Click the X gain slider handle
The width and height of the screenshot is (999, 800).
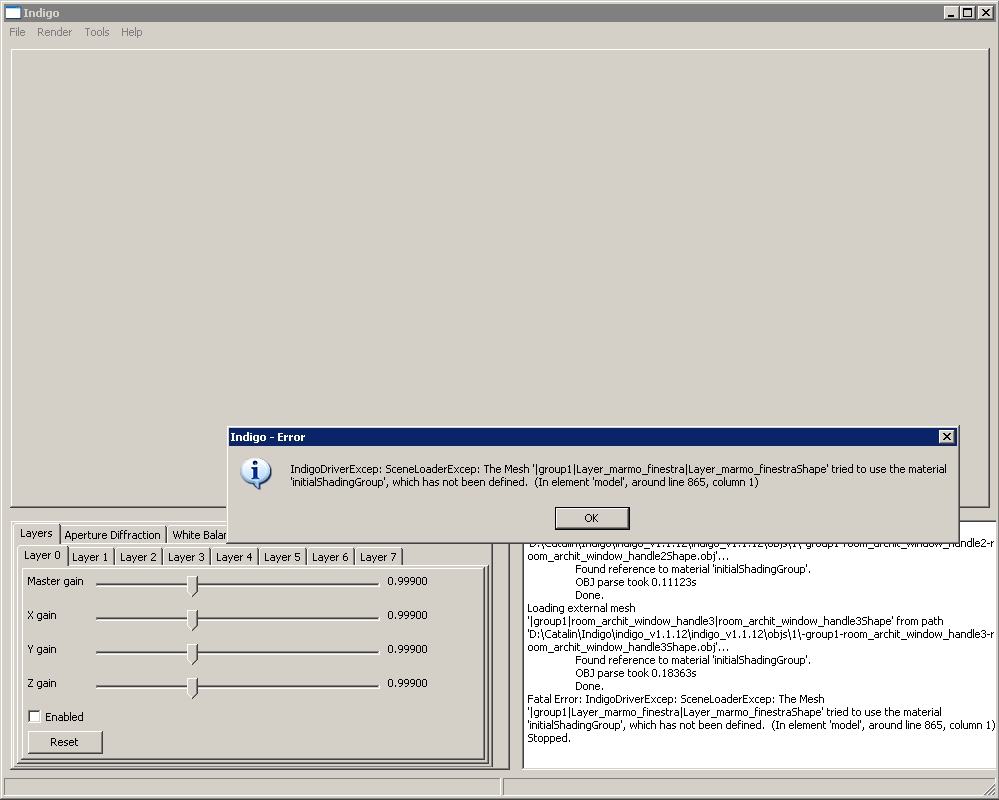(x=192, y=619)
